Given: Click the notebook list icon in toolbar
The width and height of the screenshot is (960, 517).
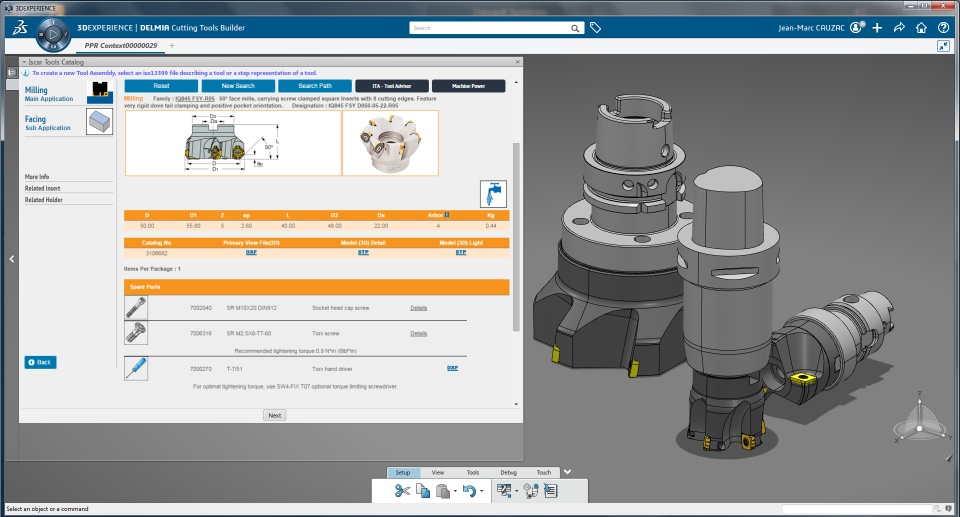Looking at the screenshot, I should (x=550, y=491).
